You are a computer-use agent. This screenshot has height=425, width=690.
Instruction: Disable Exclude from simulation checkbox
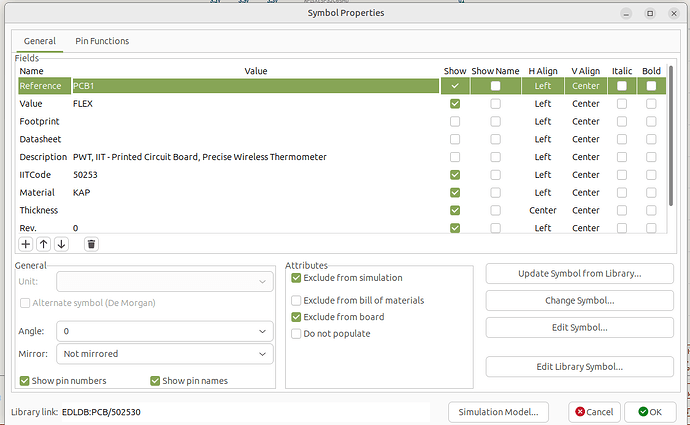296,278
